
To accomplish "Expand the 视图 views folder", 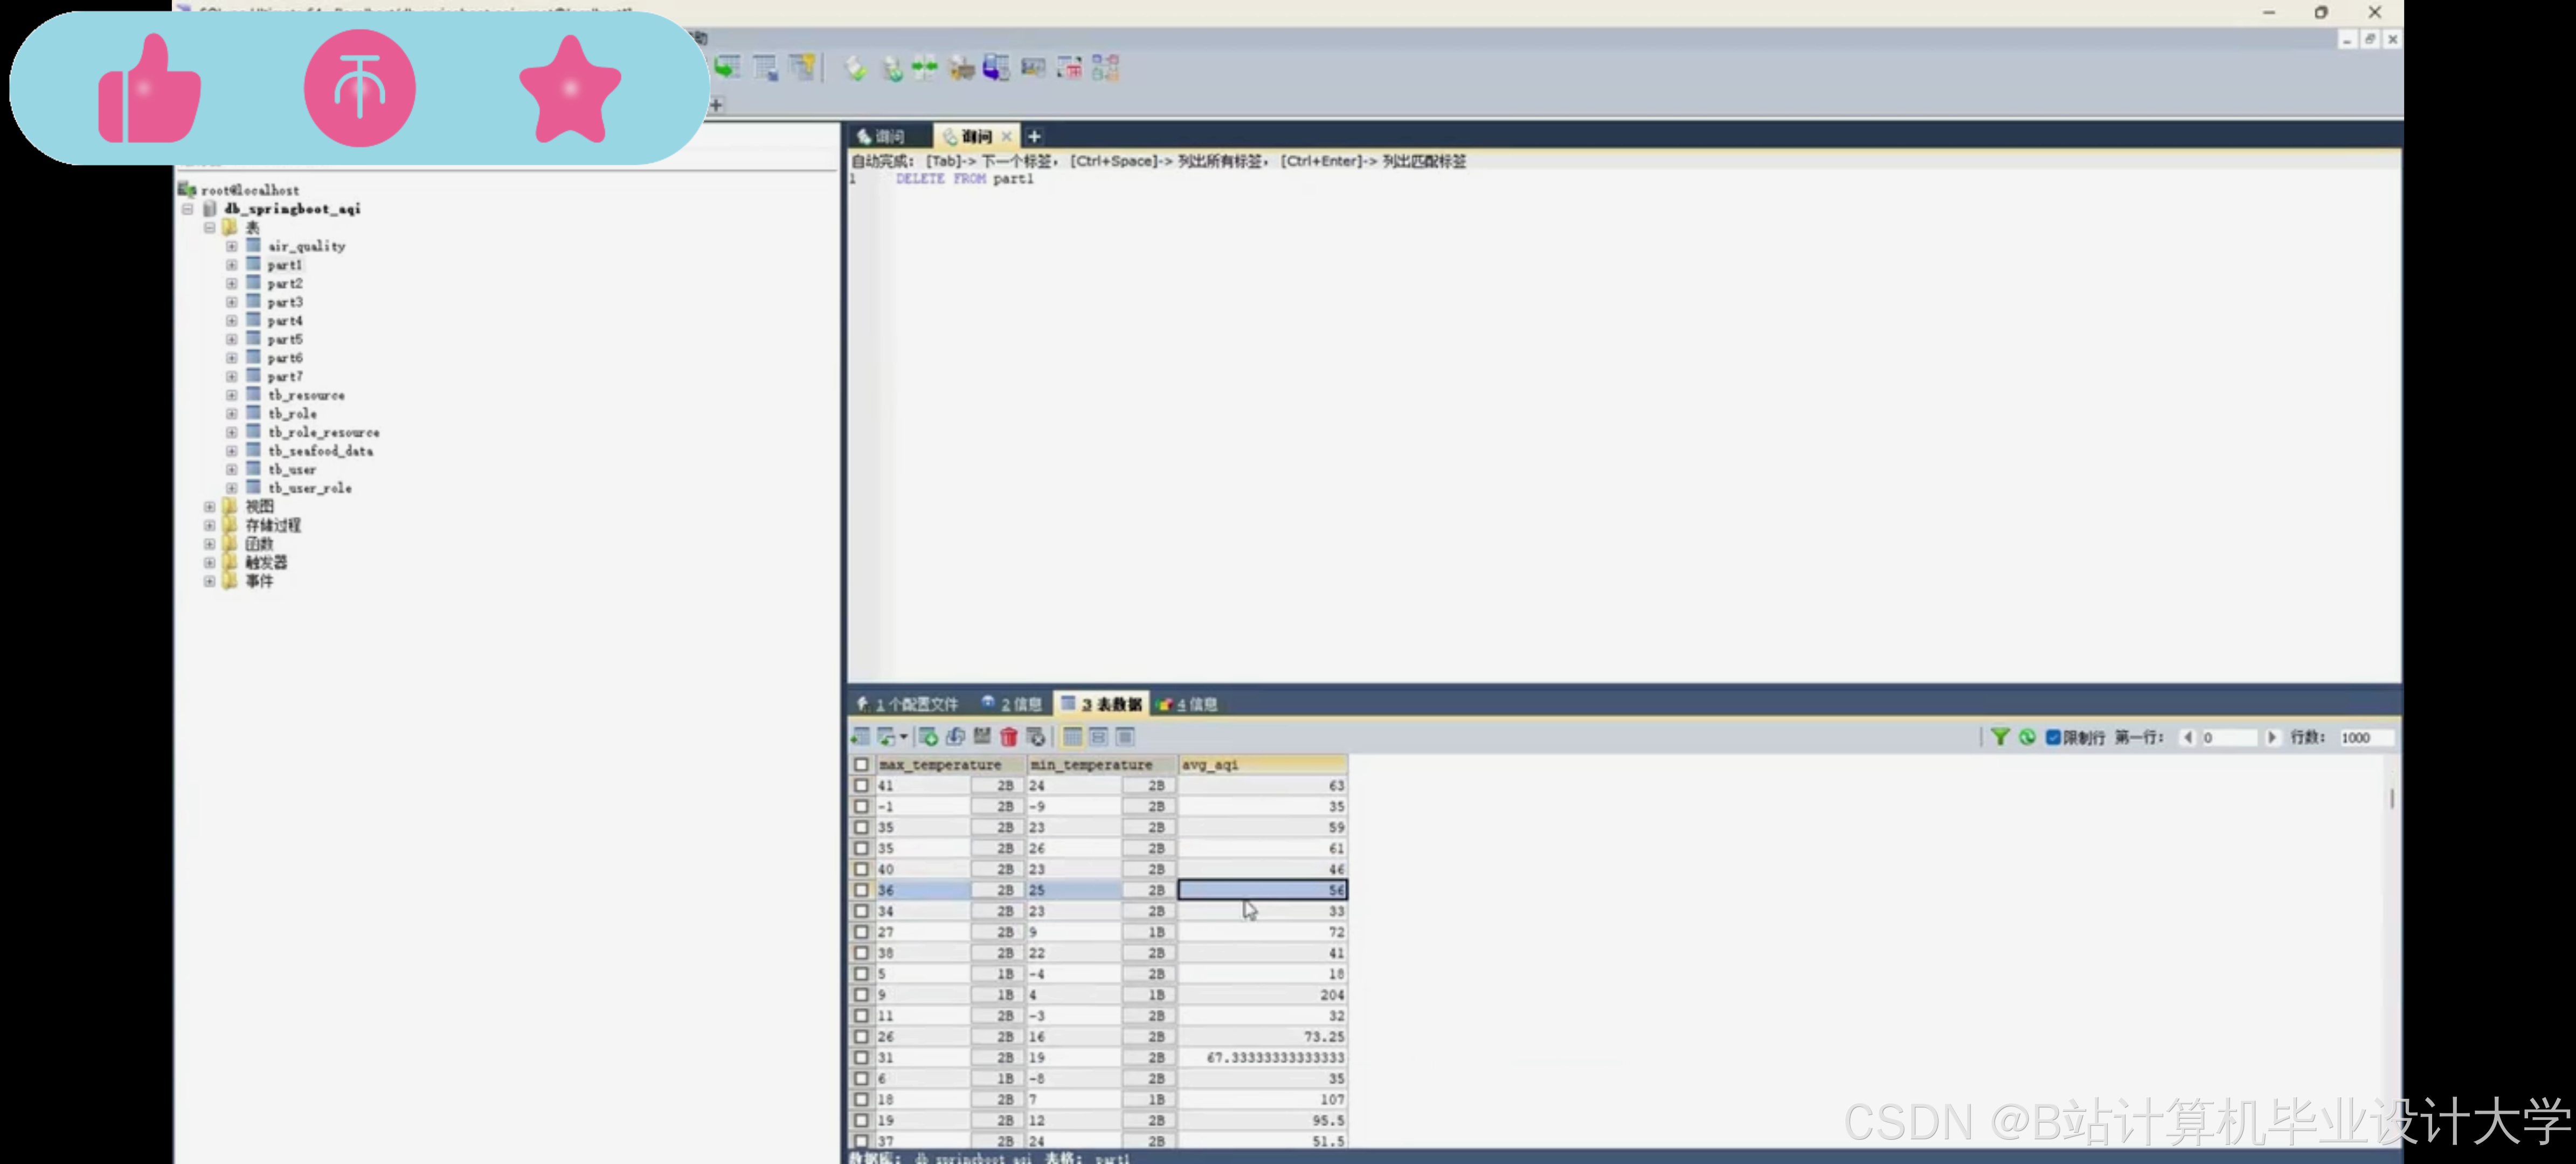I will point(209,507).
